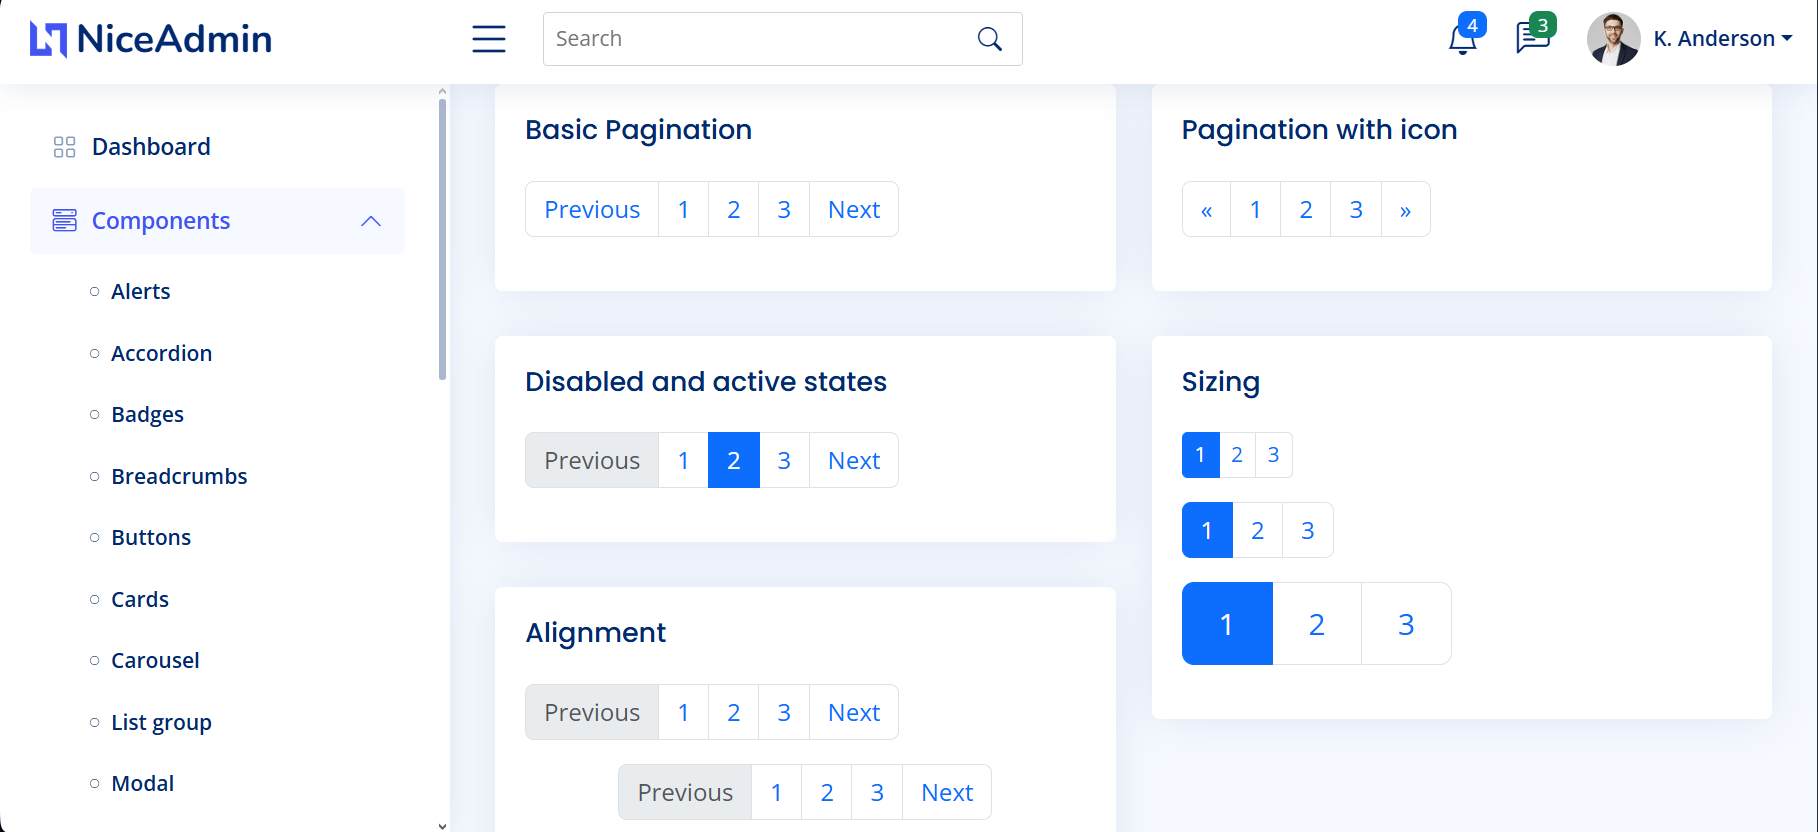Click the largest page 3 in Sizing

(x=1406, y=624)
